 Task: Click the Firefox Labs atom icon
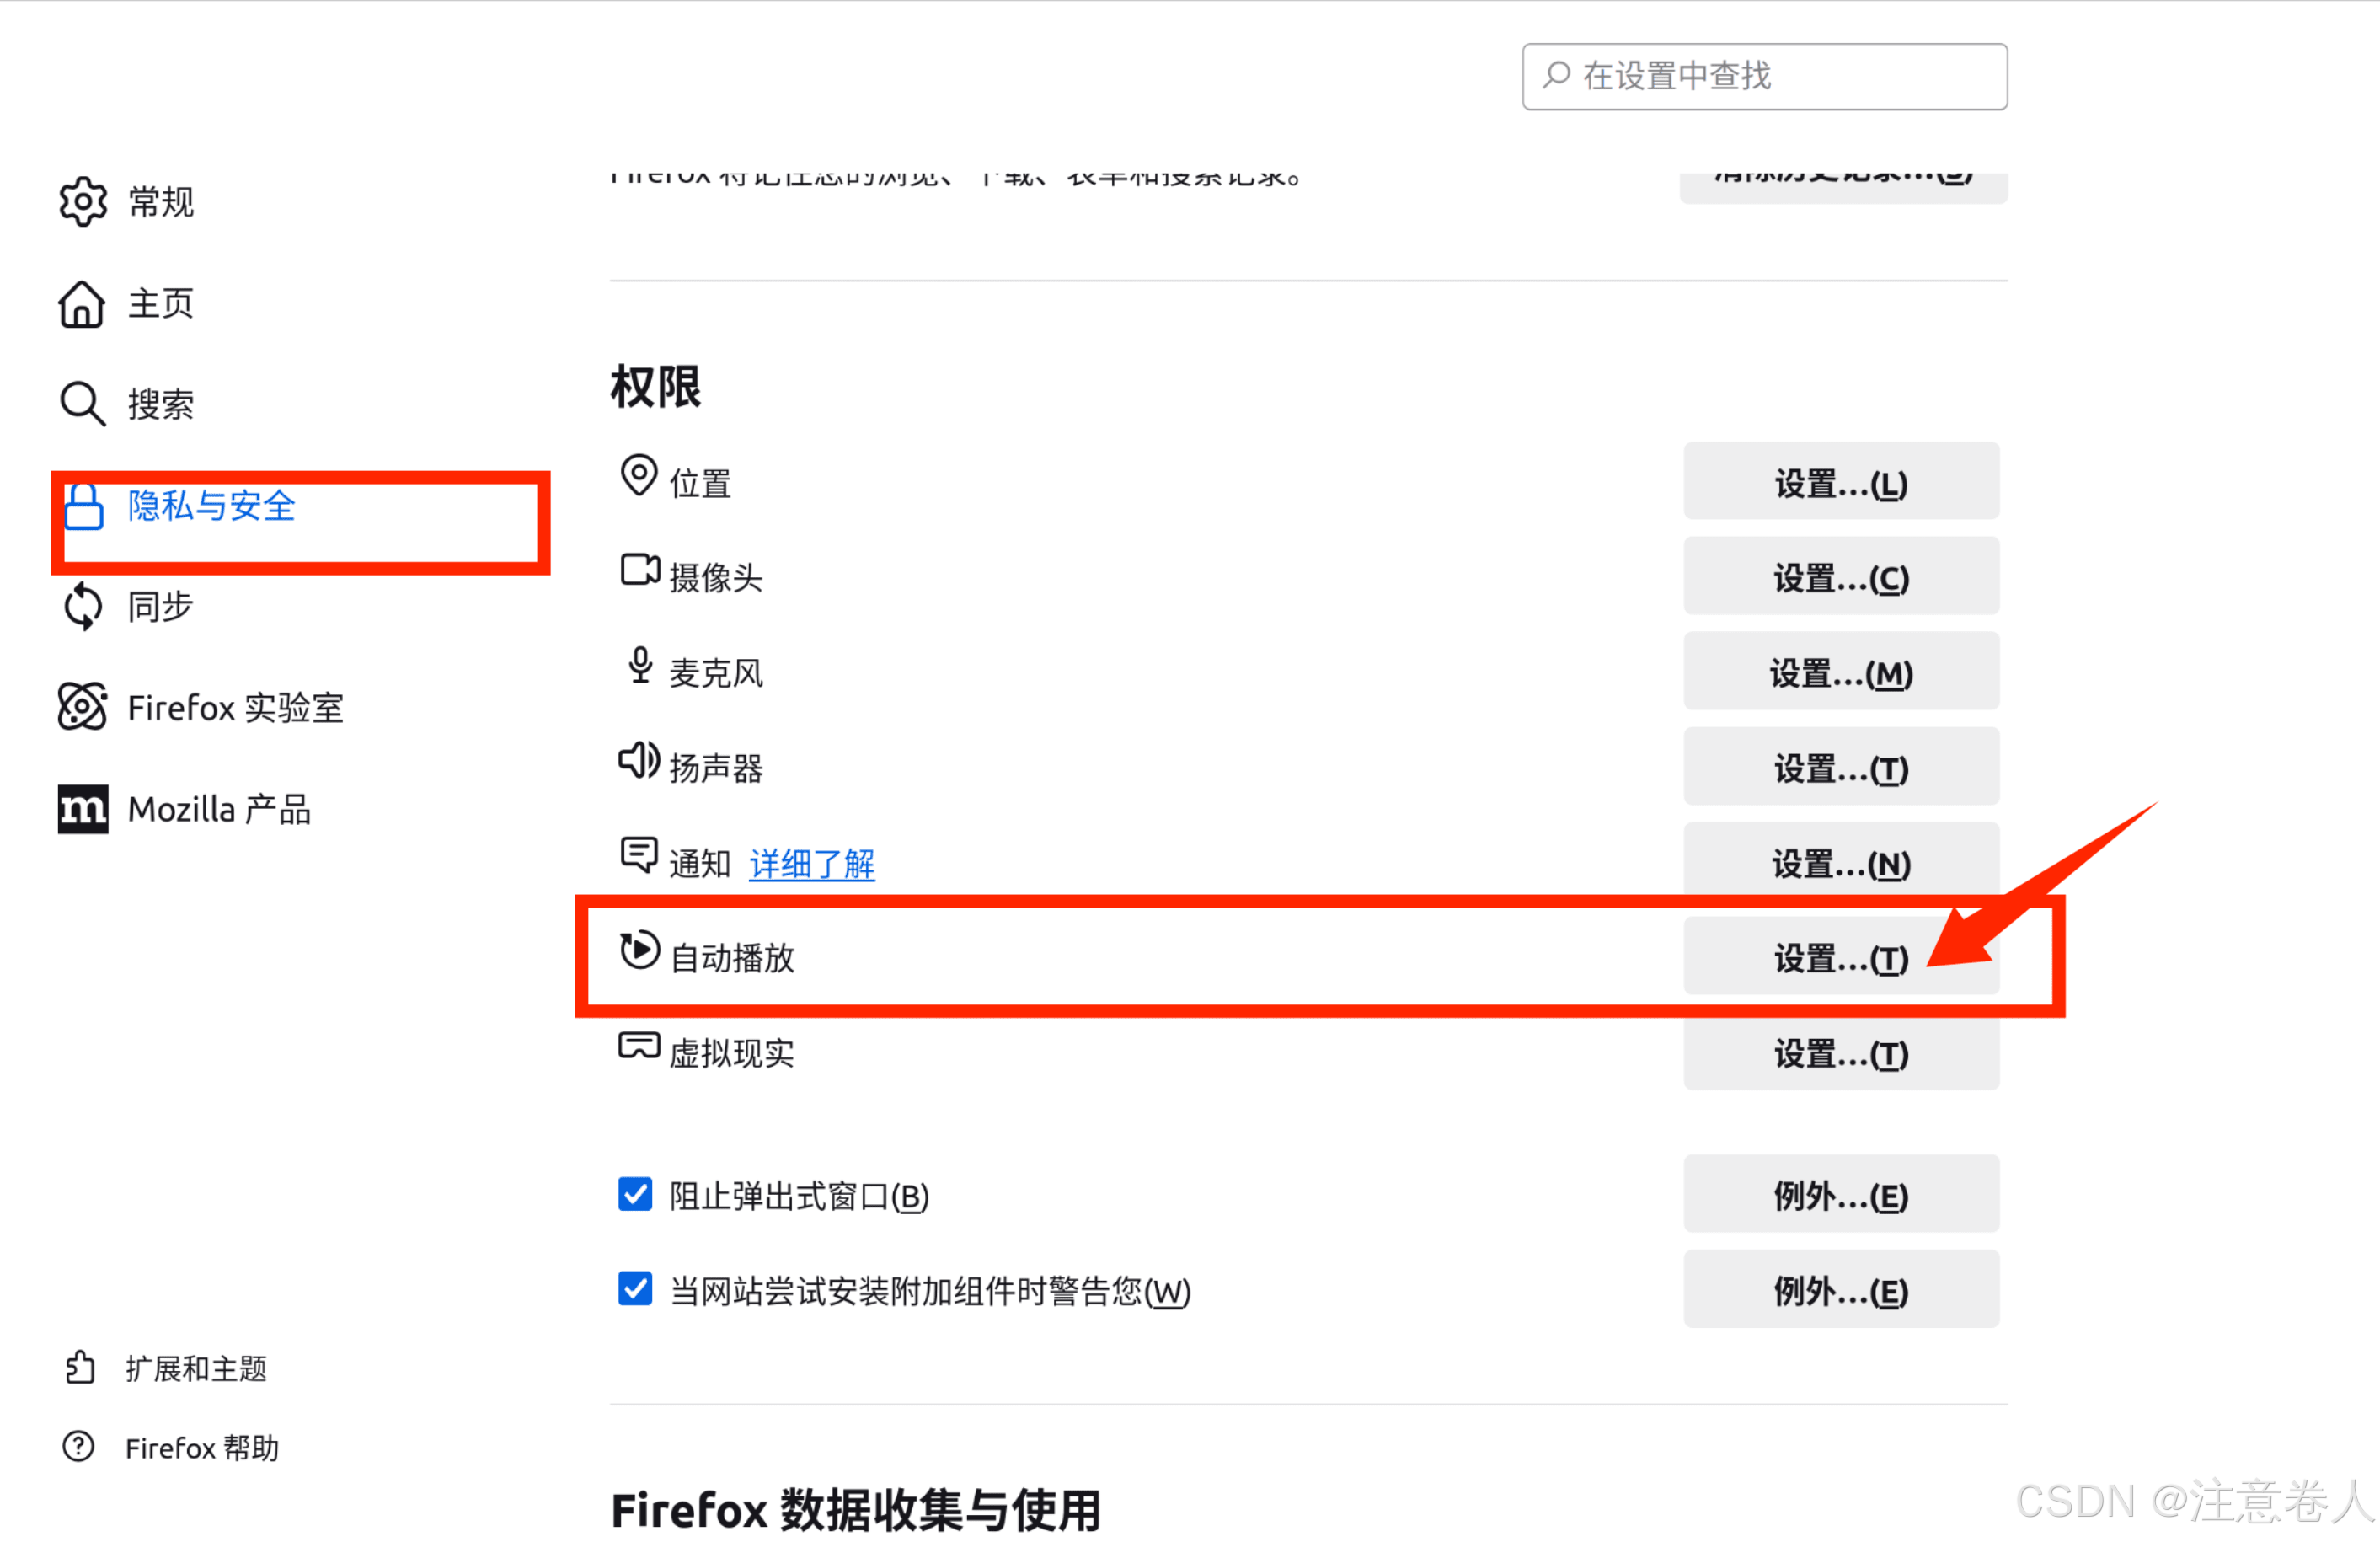tap(82, 708)
